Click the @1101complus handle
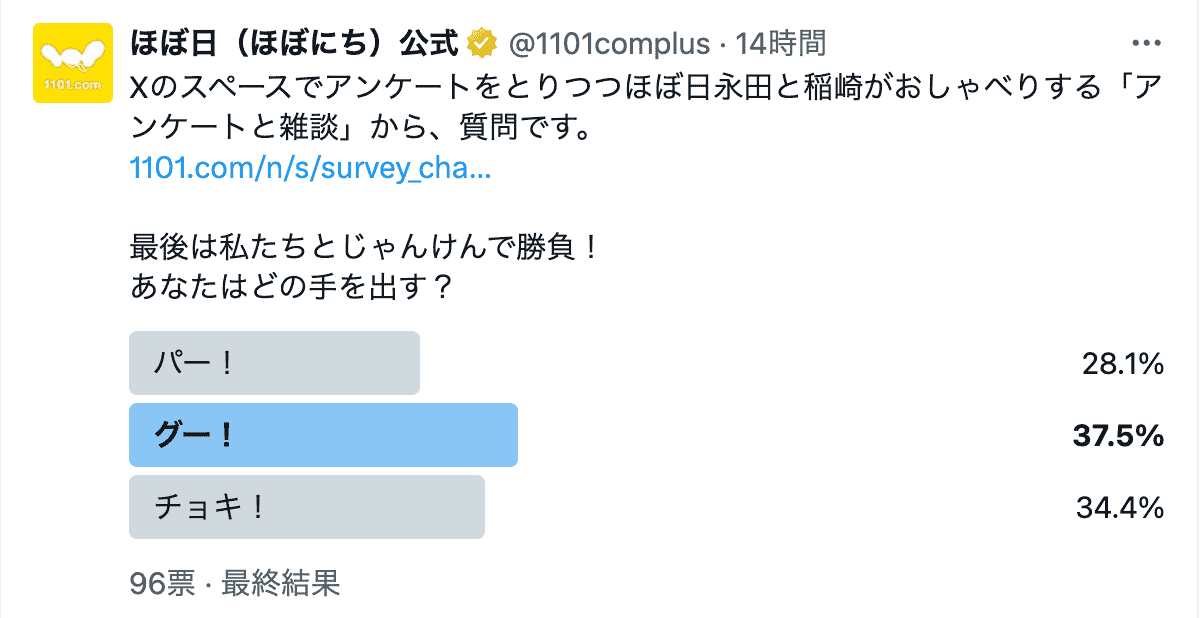This screenshot has height=618, width=1200. [608, 44]
